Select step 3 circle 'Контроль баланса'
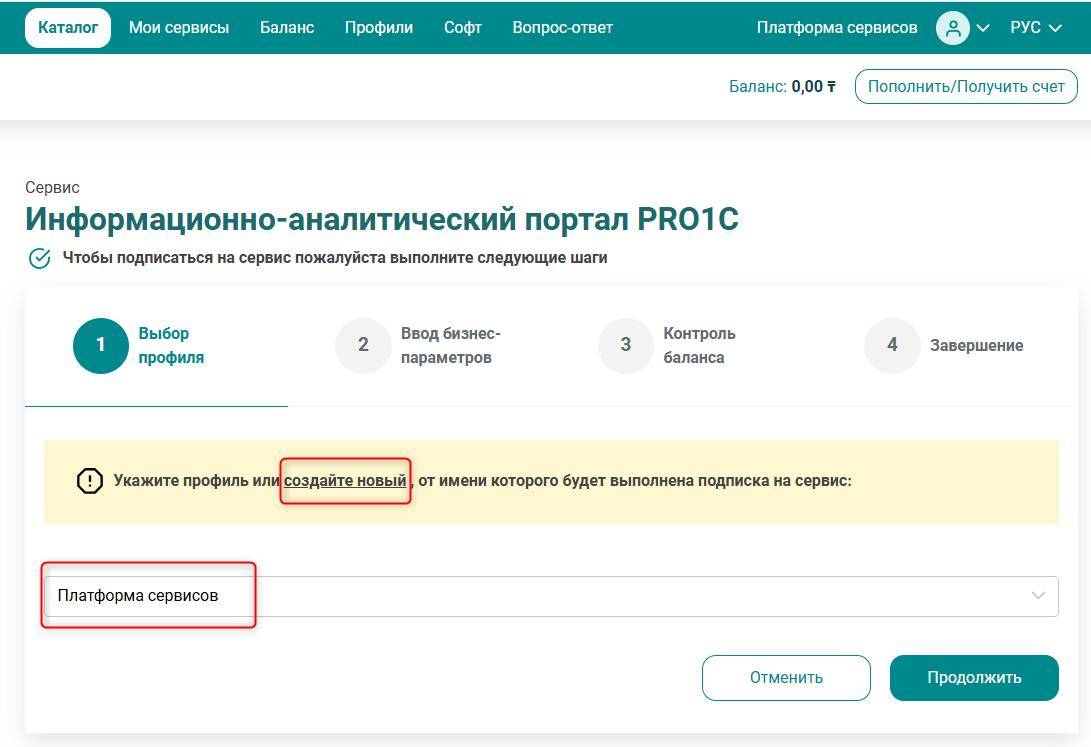 (626, 346)
